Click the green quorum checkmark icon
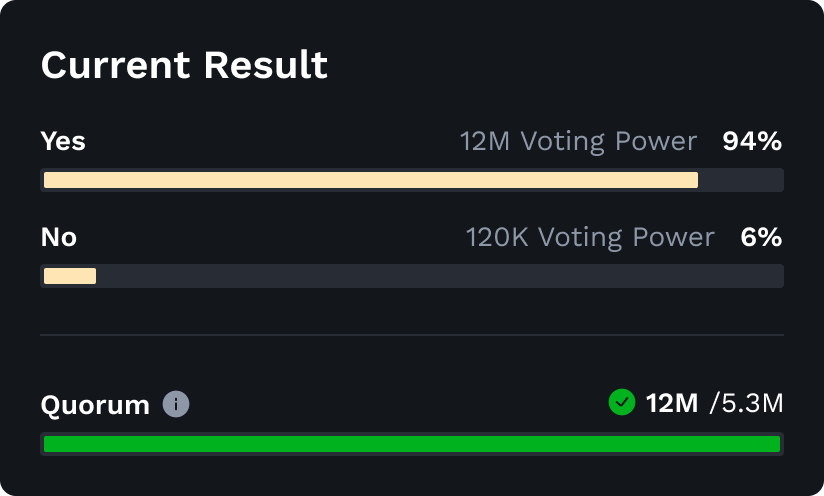This screenshot has height=496, width=824. pyautogui.click(x=622, y=402)
